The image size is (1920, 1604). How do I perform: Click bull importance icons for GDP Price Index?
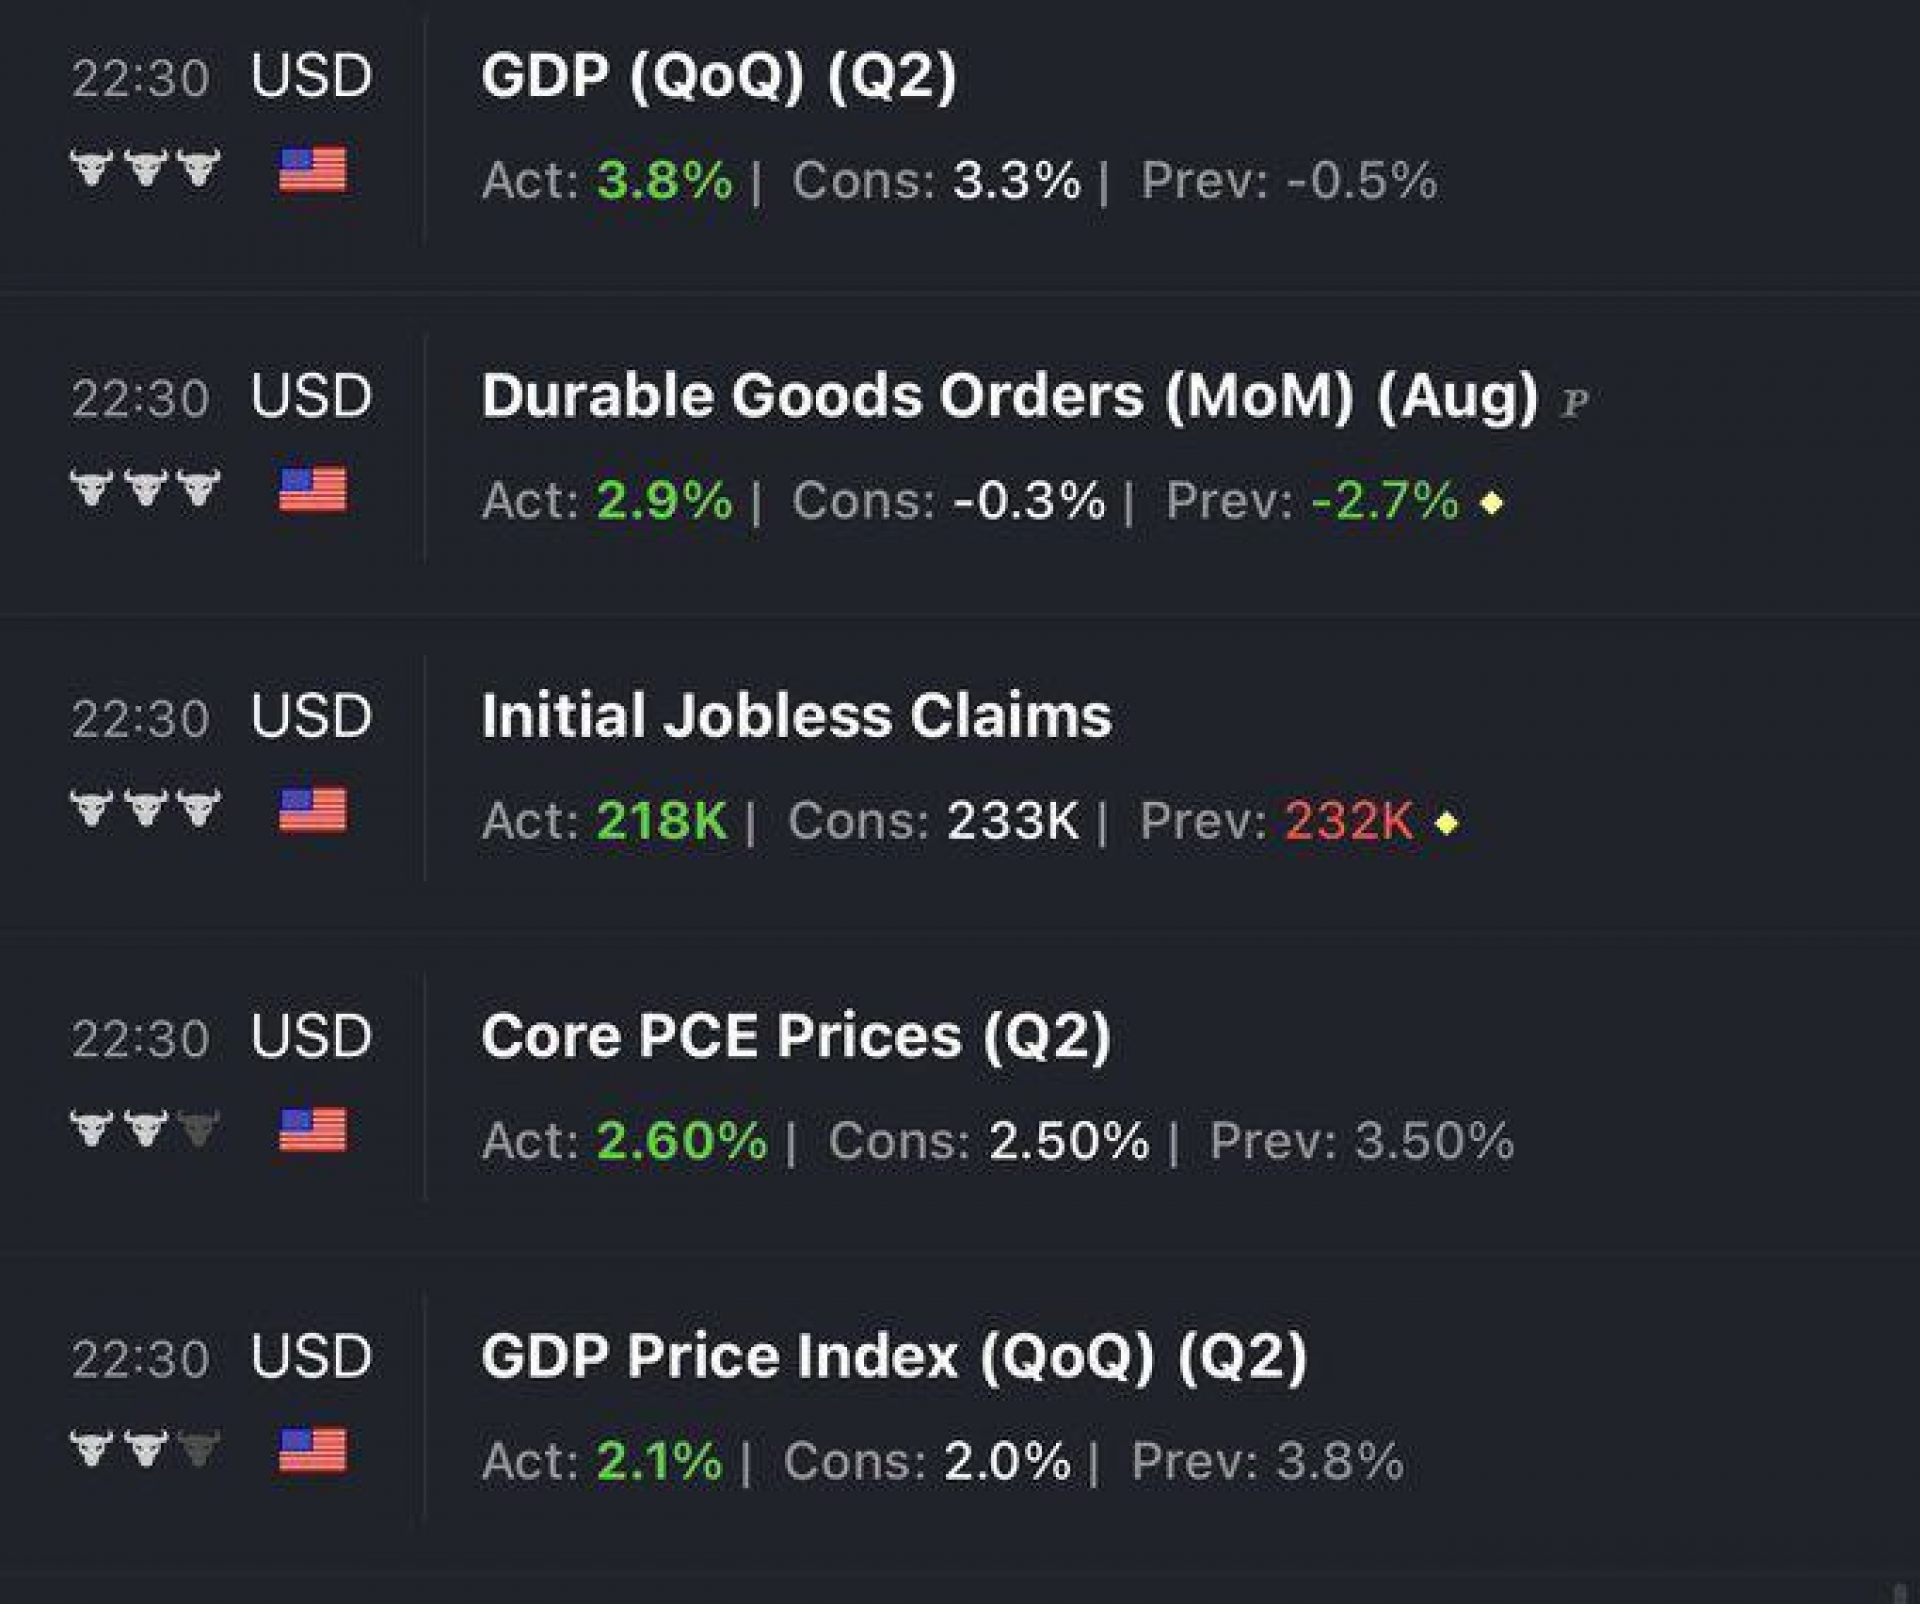pos(145,1448)
